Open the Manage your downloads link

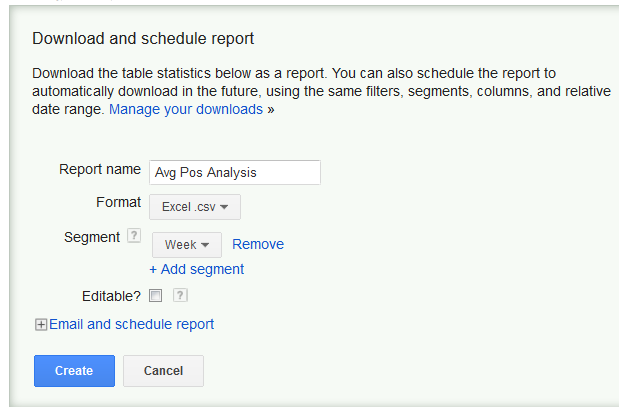tap(186, 109)
